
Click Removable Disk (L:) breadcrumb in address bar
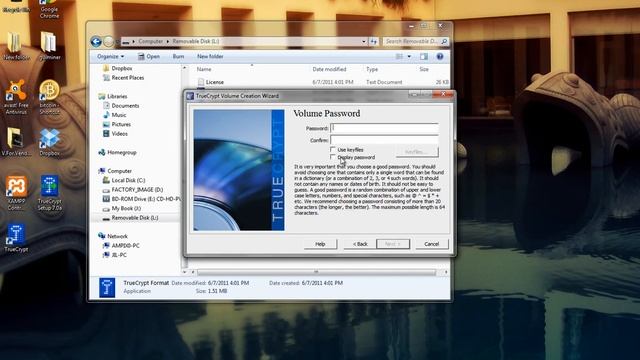coord(196,41)
